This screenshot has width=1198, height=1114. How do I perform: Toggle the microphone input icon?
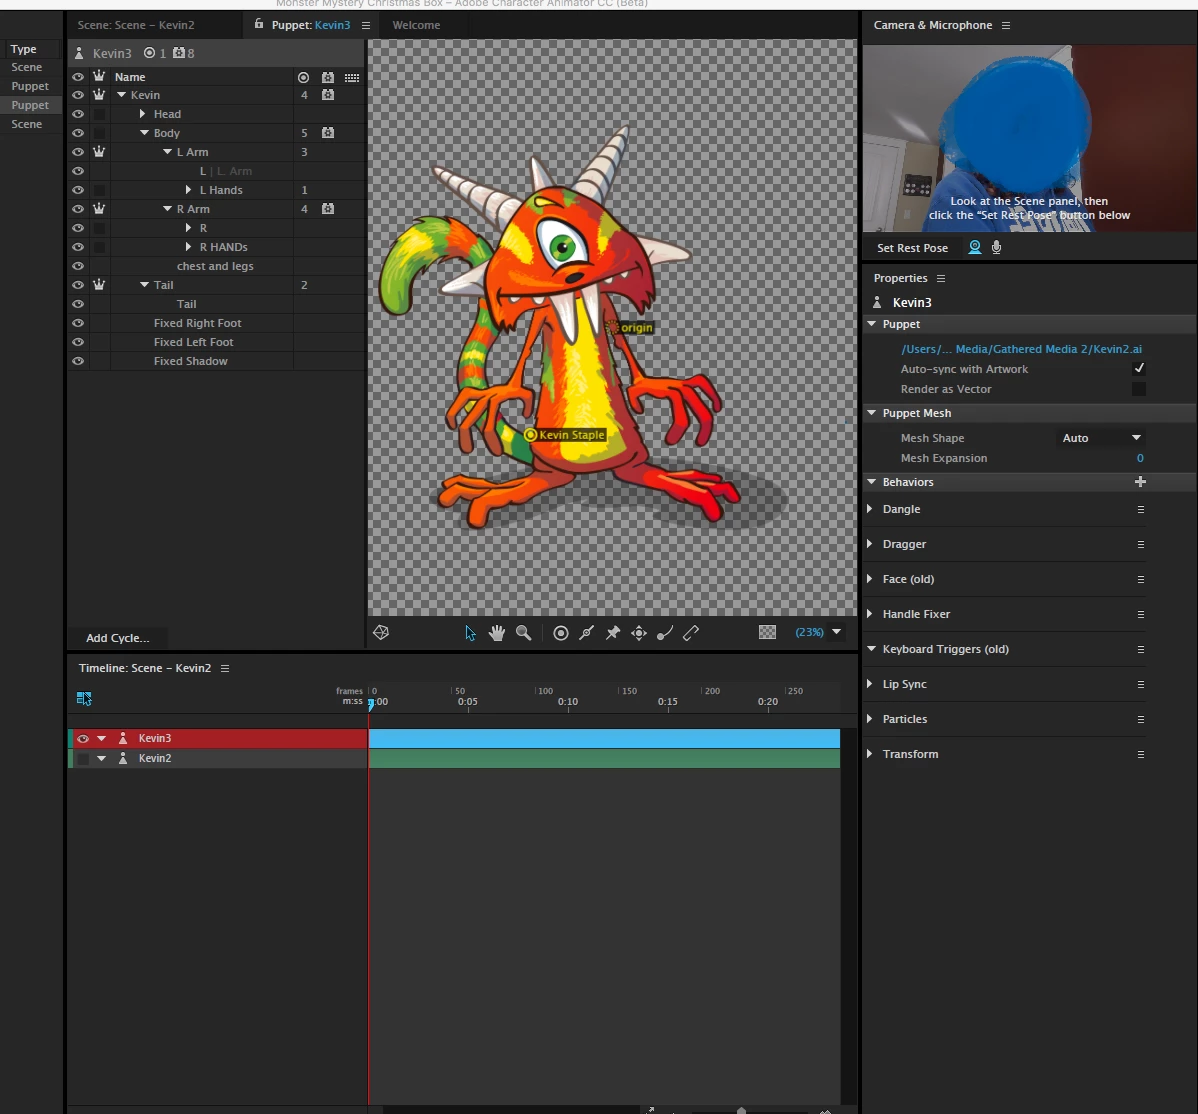click(x=996, y=248)
